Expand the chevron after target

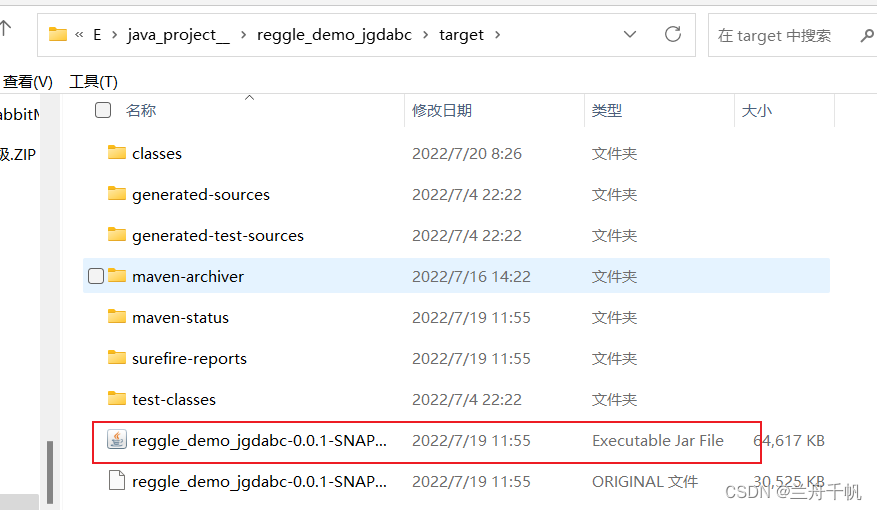[x=497, y=35]
